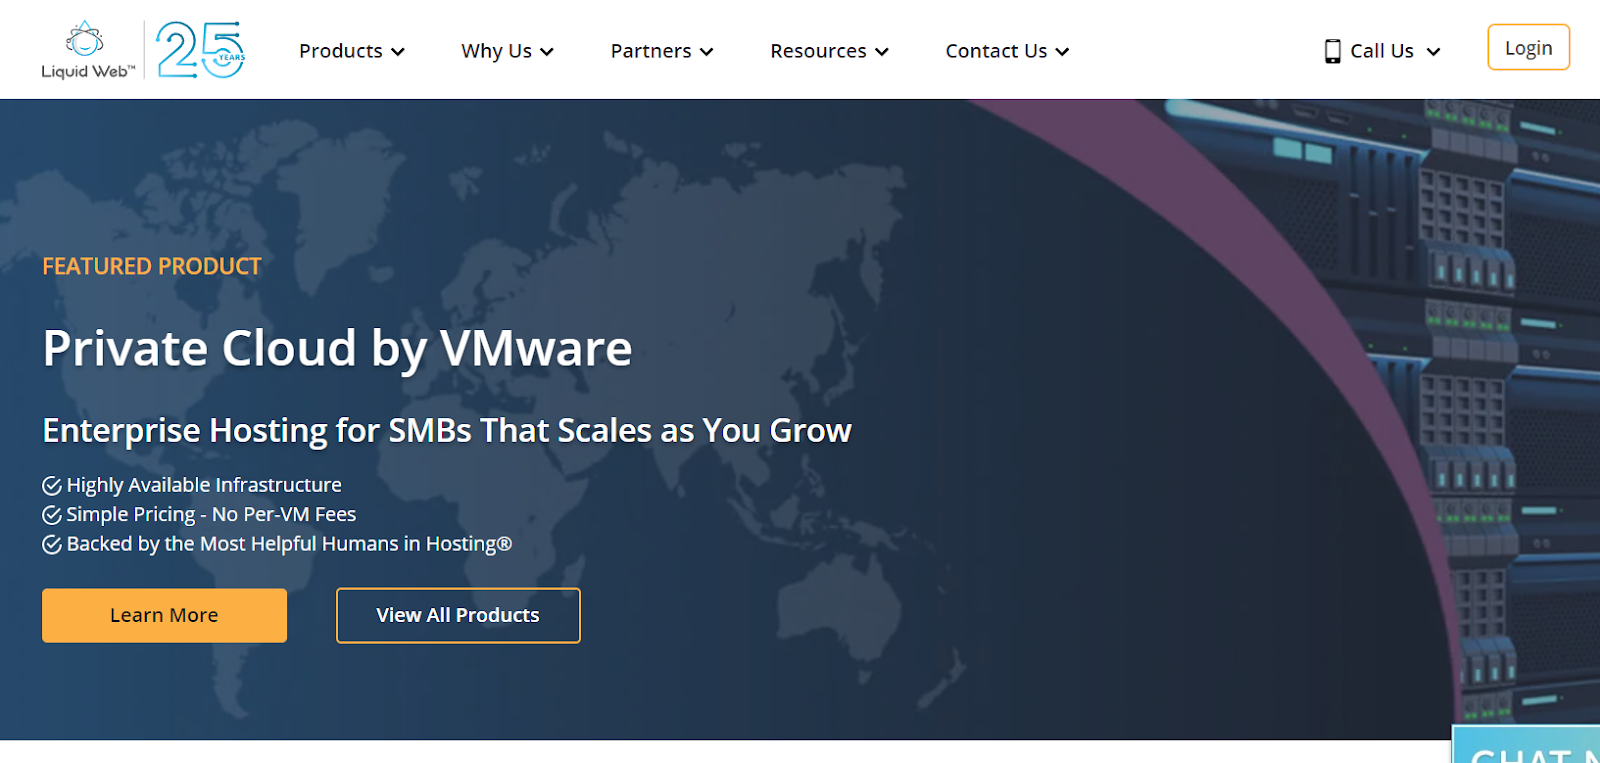Image resolution: width=1600 pixels, height=763 pixels.
Task: Click the Backed by the Most Helpful Humans text
Action: 289,544
